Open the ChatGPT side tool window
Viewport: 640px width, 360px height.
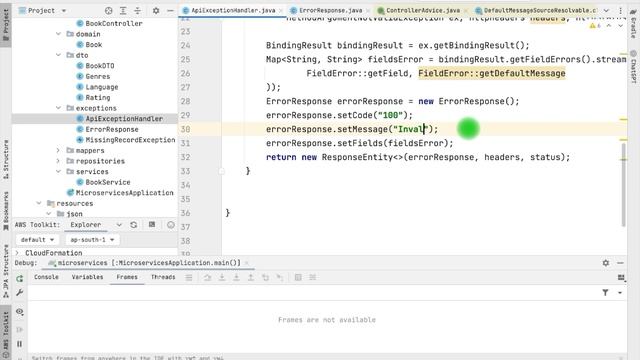633,67
